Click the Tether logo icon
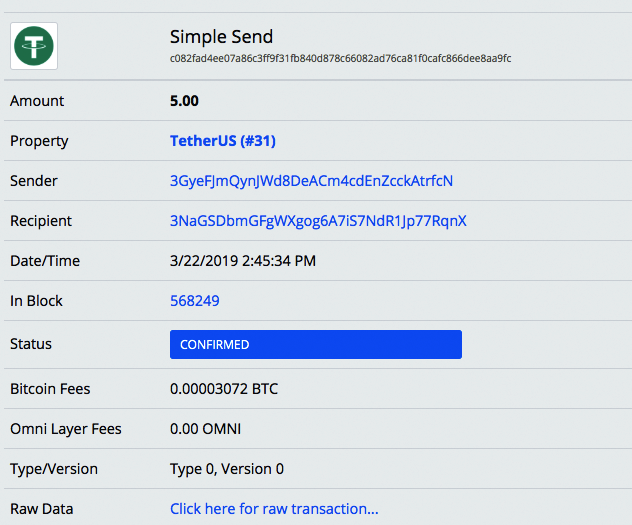The width and height of the screenshot is (632, 525). point(34,46)
